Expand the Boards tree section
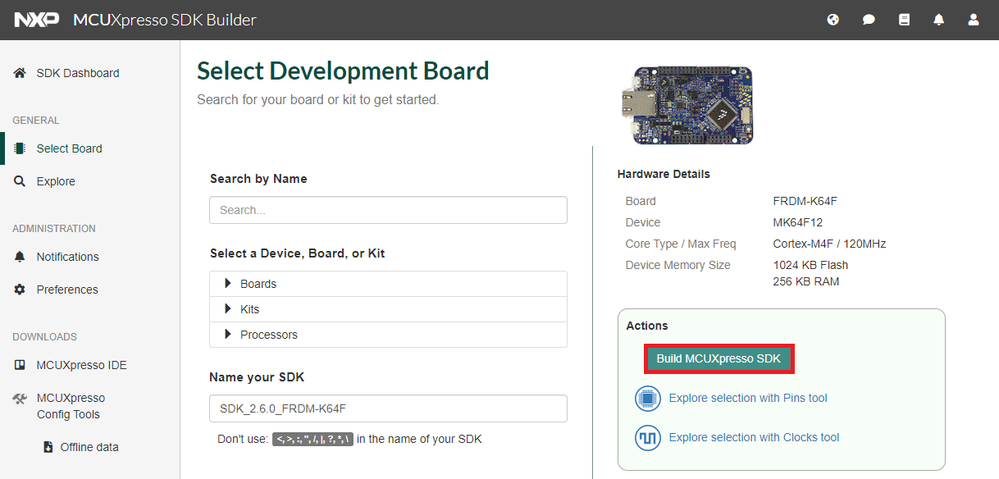999x479 pixels. 388,284
